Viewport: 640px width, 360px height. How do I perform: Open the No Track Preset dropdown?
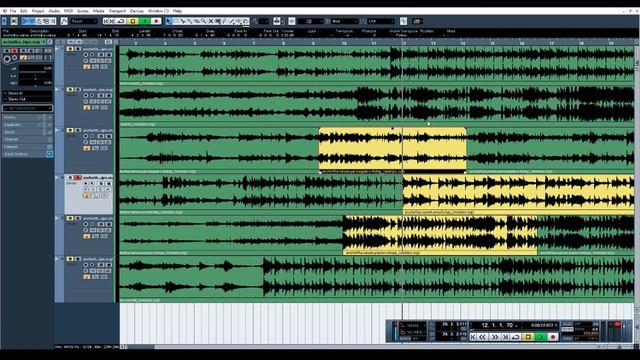click(x=27, y=108)
